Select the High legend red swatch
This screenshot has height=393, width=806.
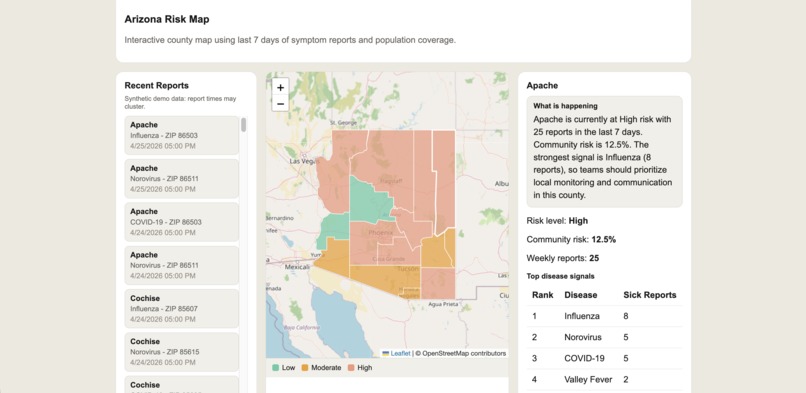pos(352,368)
